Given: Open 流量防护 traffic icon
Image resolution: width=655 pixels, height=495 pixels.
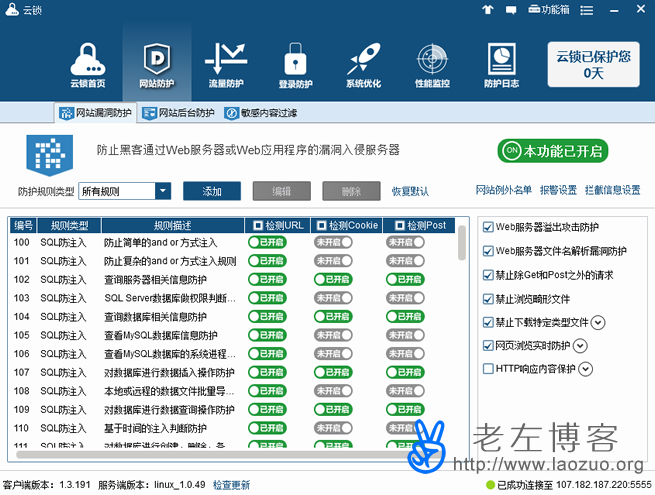Looking at the screenshot, I should click(x=226, y=65).
